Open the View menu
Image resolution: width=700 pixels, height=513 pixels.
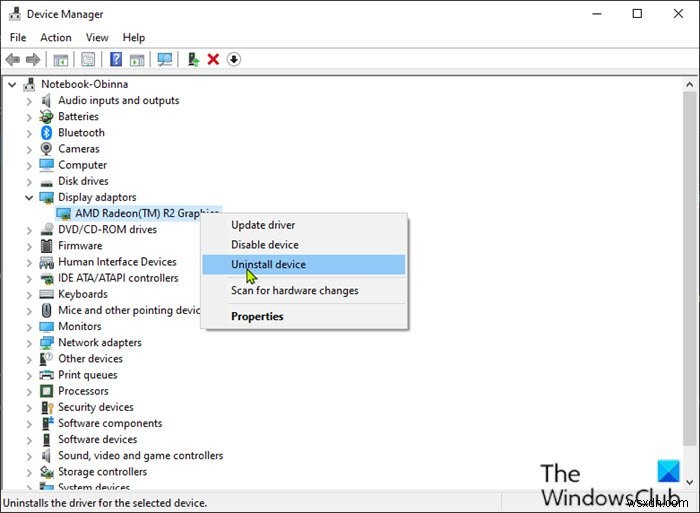point(97,38)
